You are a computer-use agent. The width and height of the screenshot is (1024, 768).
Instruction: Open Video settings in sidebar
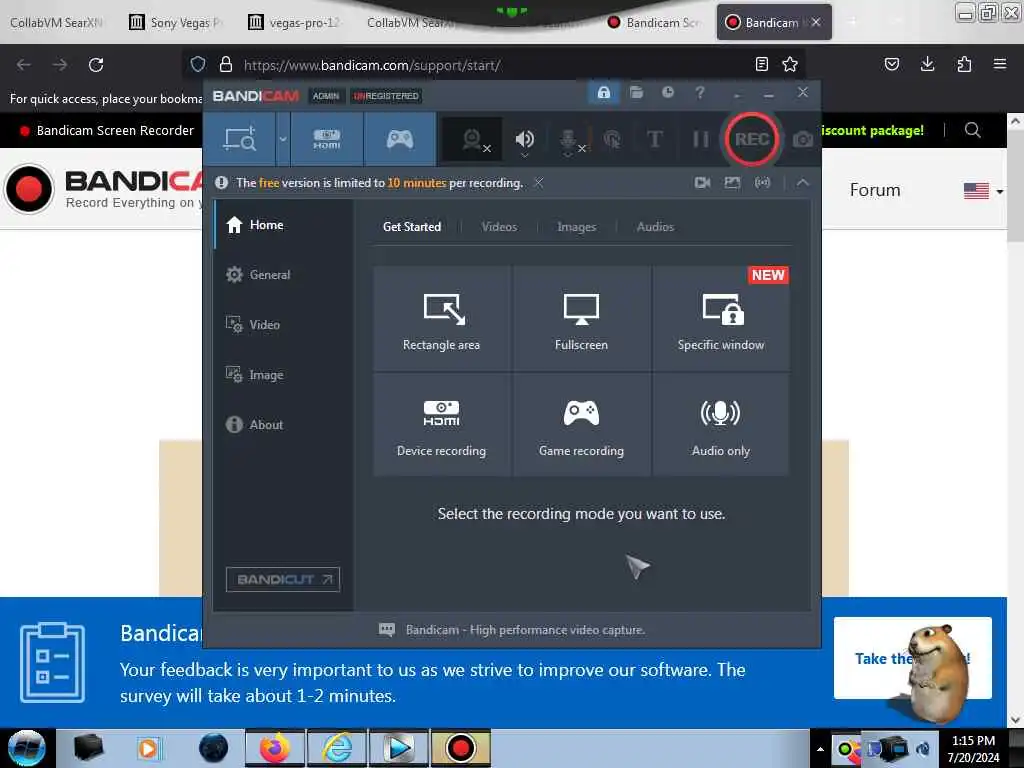click(x=283, y=325)
